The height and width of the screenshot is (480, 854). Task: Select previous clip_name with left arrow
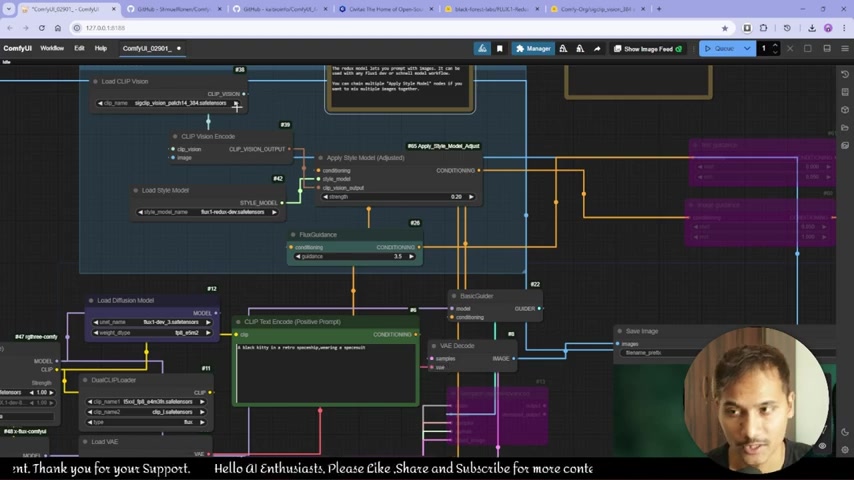[x=100, y=103]
